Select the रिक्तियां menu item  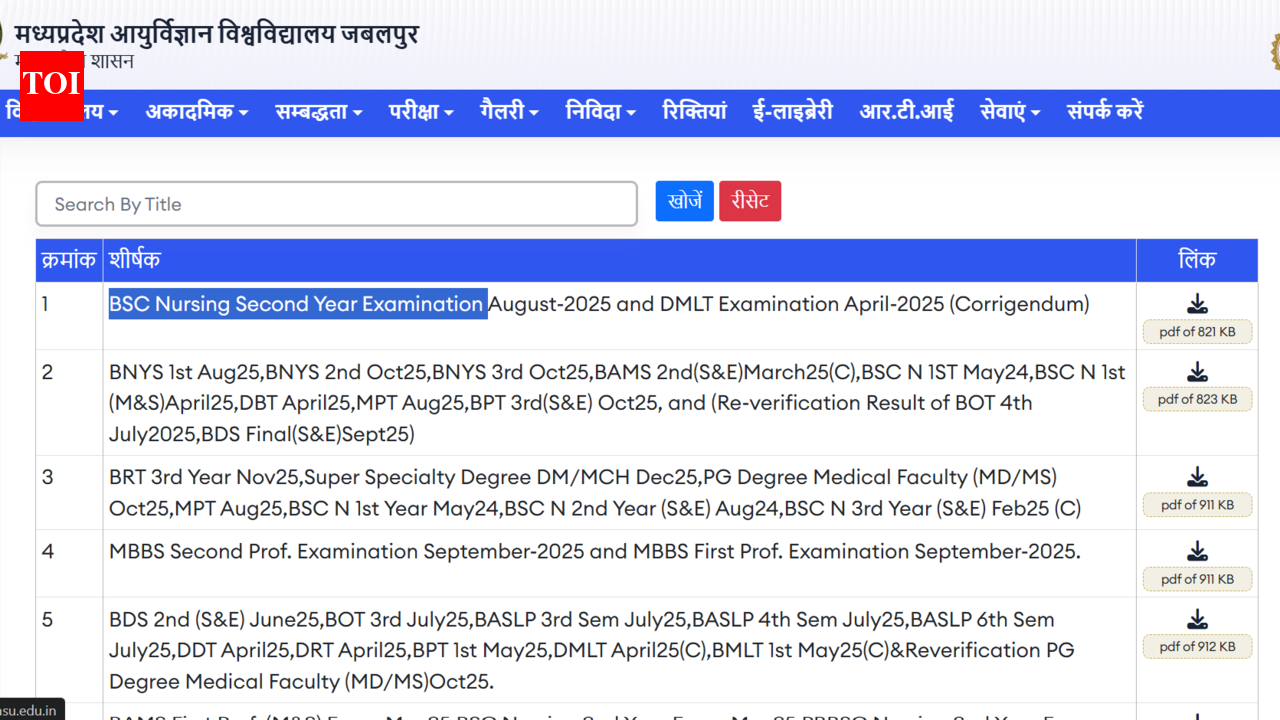(694, 112)
